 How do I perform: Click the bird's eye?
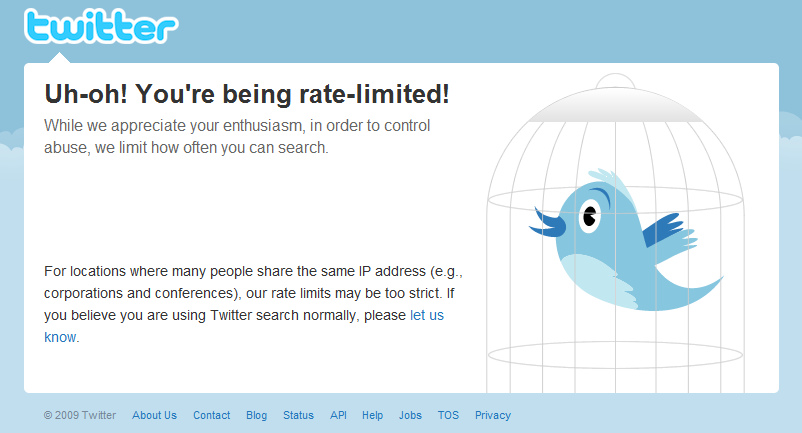587,214
